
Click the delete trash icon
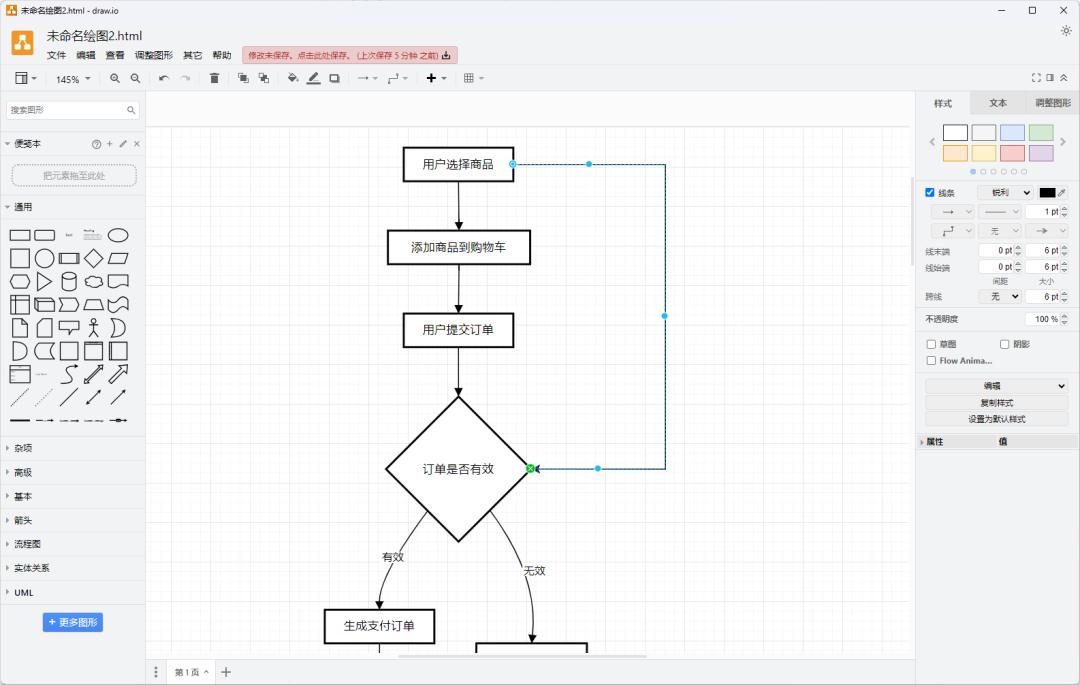pos(214,78)
